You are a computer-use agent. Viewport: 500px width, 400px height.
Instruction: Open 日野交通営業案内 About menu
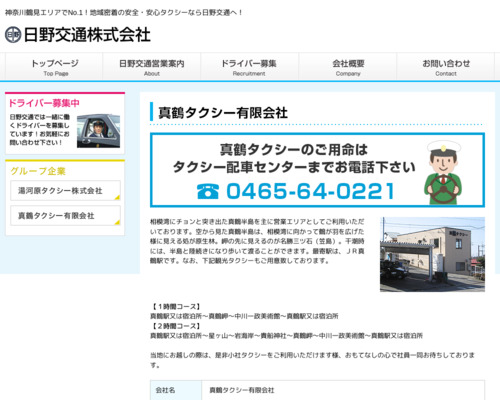click(152, 67)
